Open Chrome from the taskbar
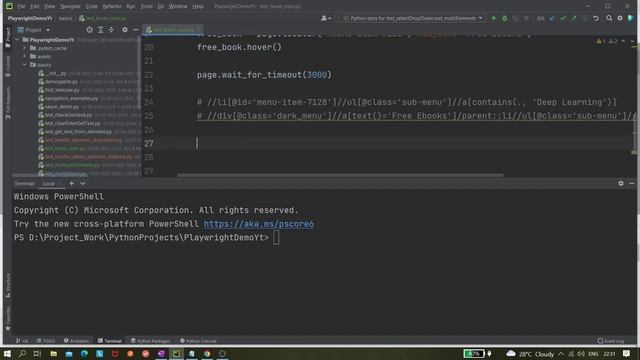640x360 pixels. pyautogui.click(x=207, y=354)
